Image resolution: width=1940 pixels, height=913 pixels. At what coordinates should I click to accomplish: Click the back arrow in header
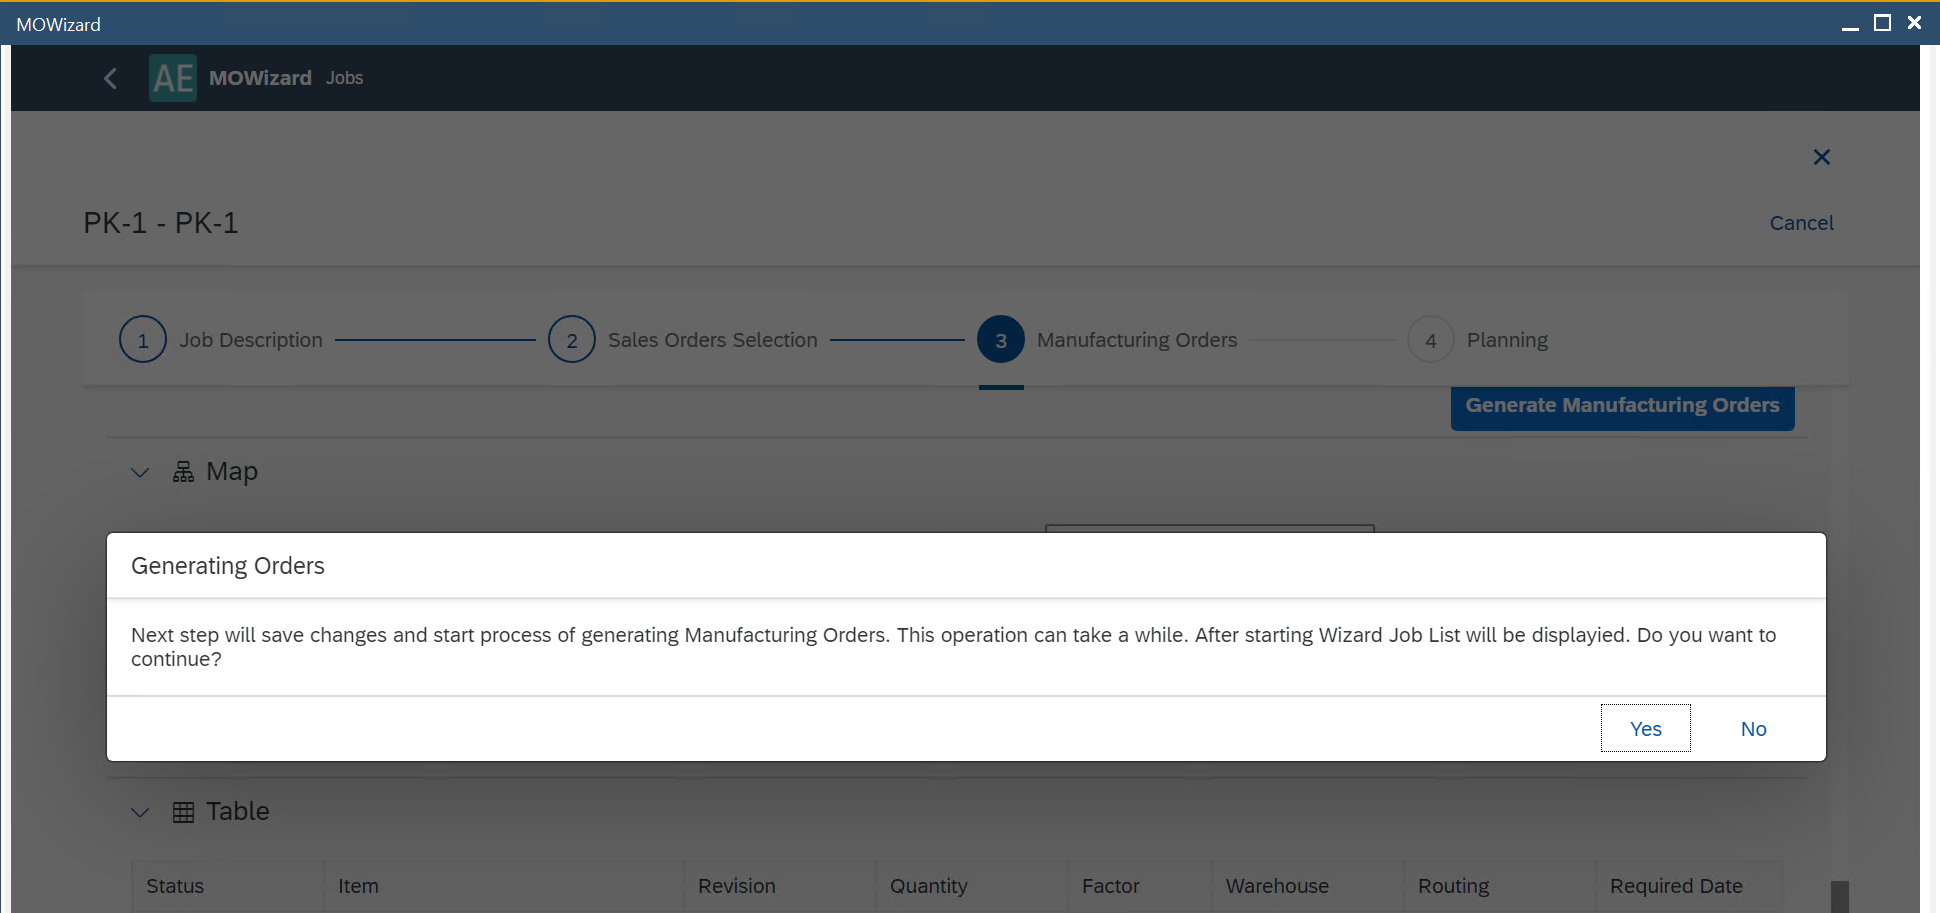point(110,78)
